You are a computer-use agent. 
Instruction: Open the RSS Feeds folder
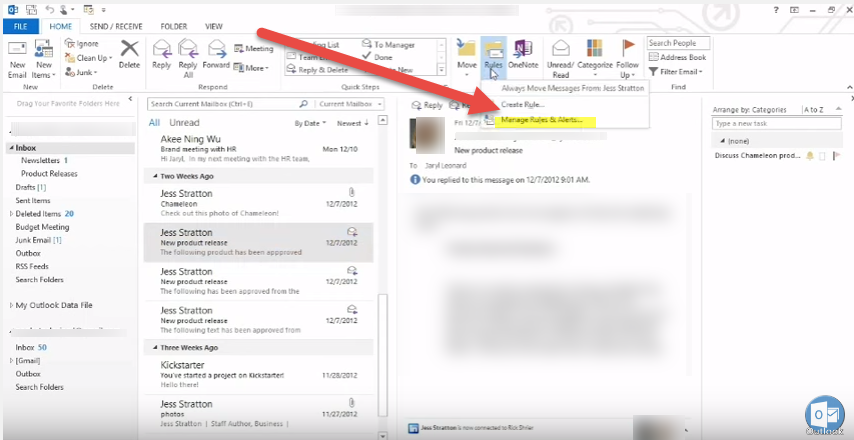pyautogui.click(x=32, y=266)
